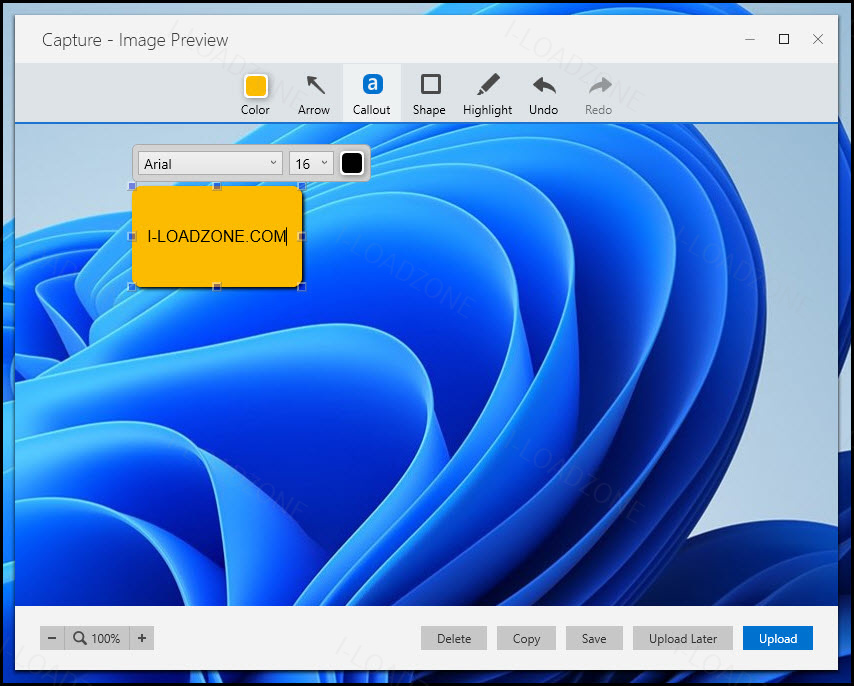Screen dimensions: 854x686
Task: Click the 100% zoom magnifier button
Action: coord(97,638)
